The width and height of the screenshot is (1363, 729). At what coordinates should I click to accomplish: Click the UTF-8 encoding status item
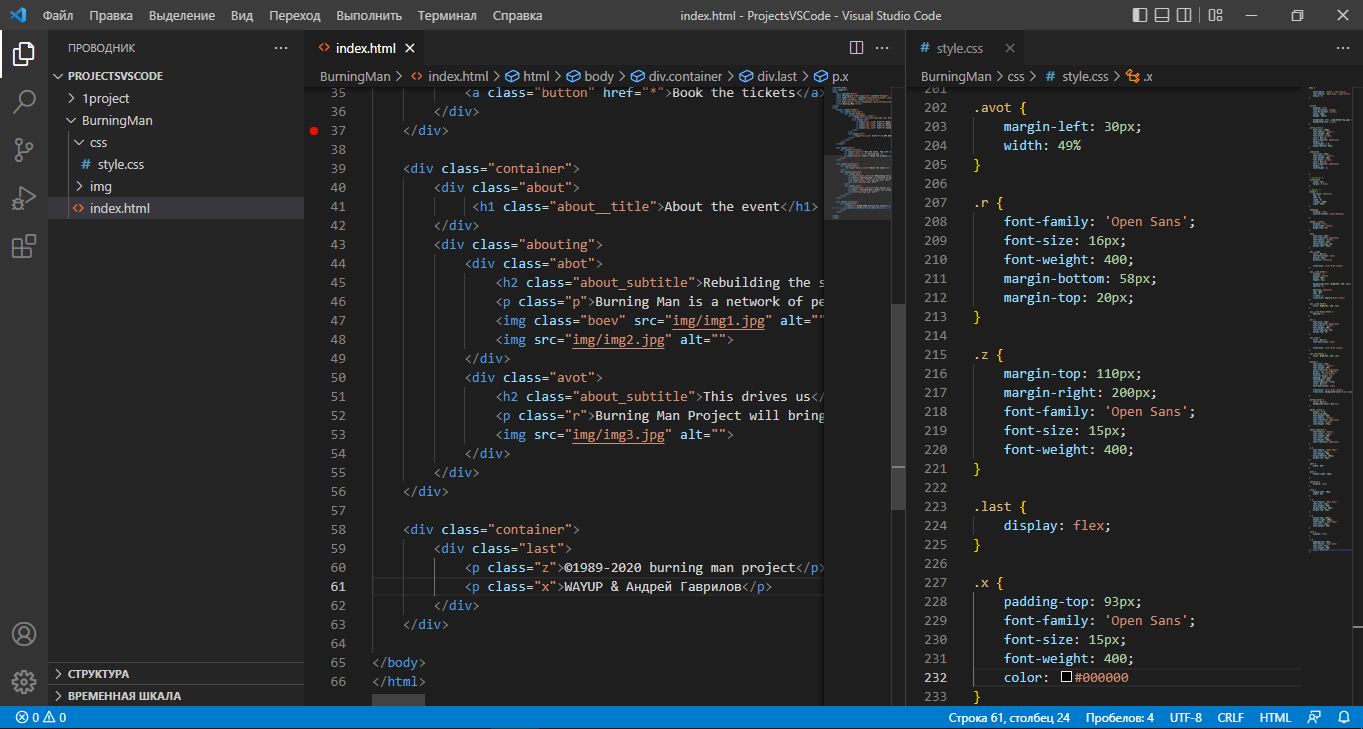pos(1185,718)
